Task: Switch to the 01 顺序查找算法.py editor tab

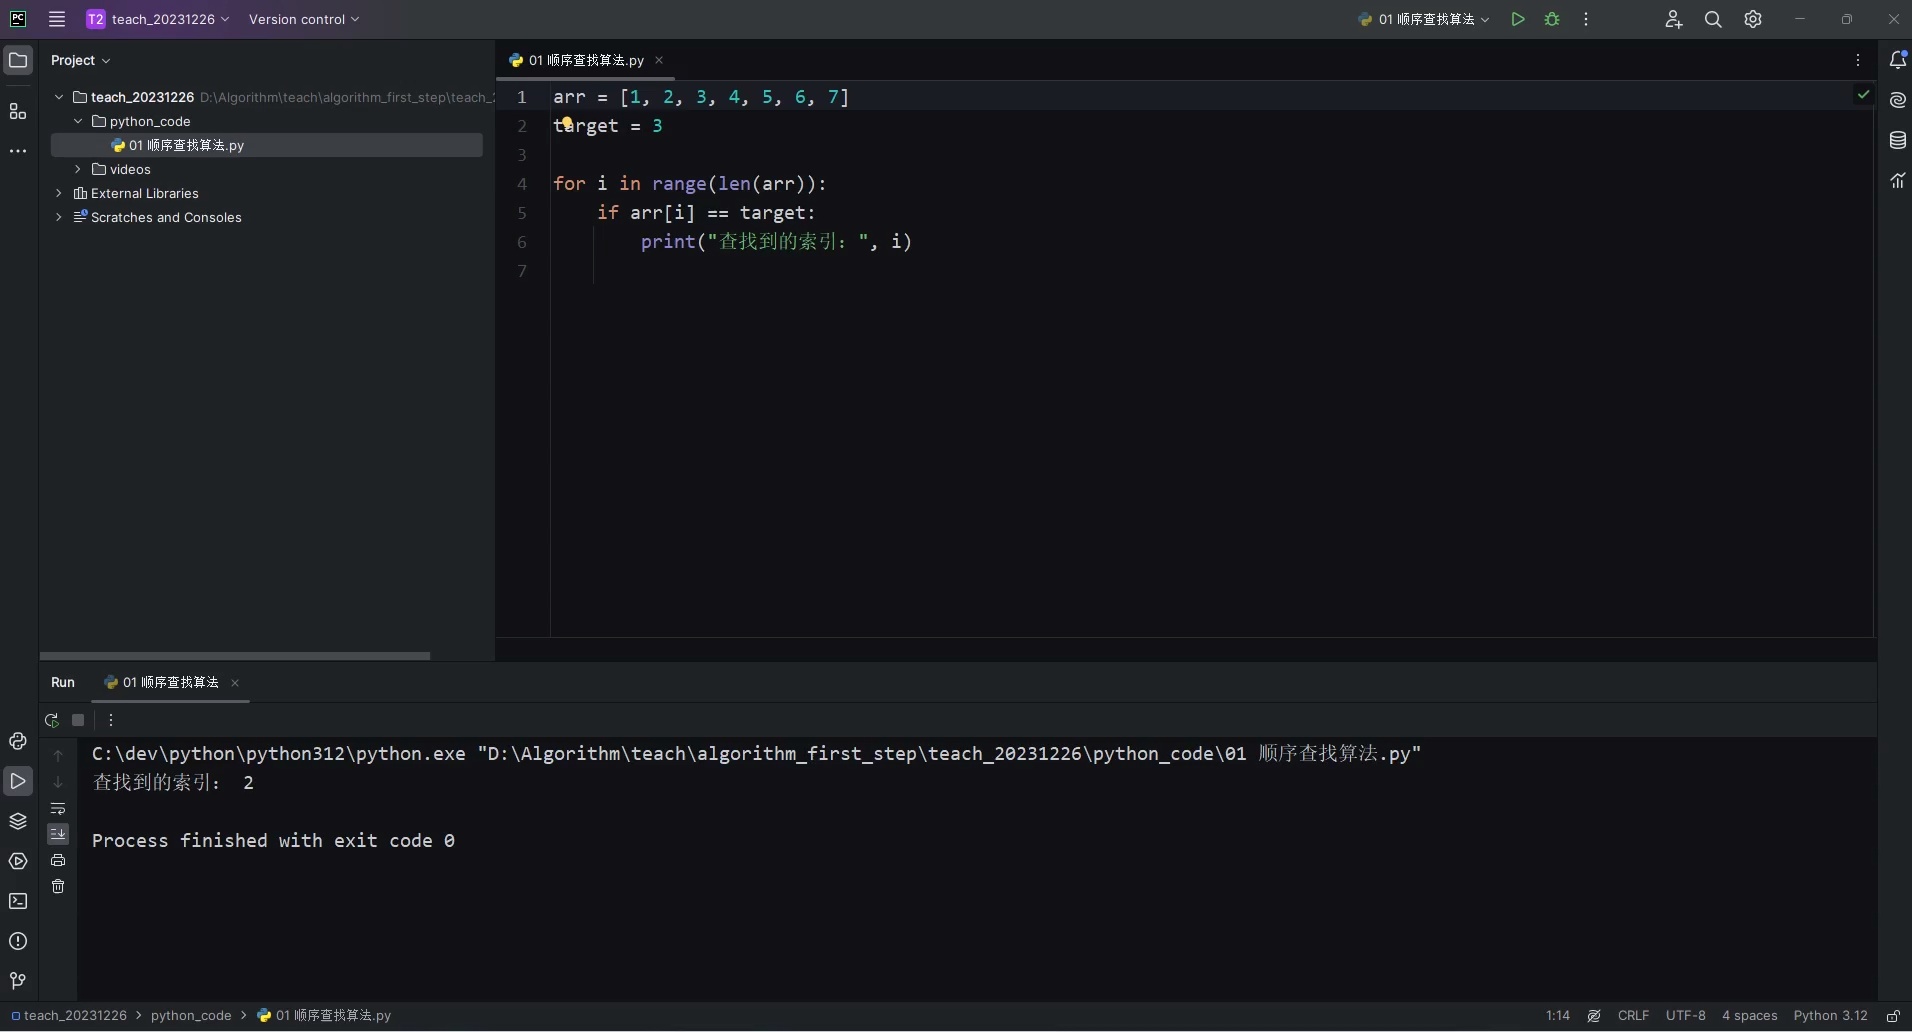Action: click(x=584, y=60)
